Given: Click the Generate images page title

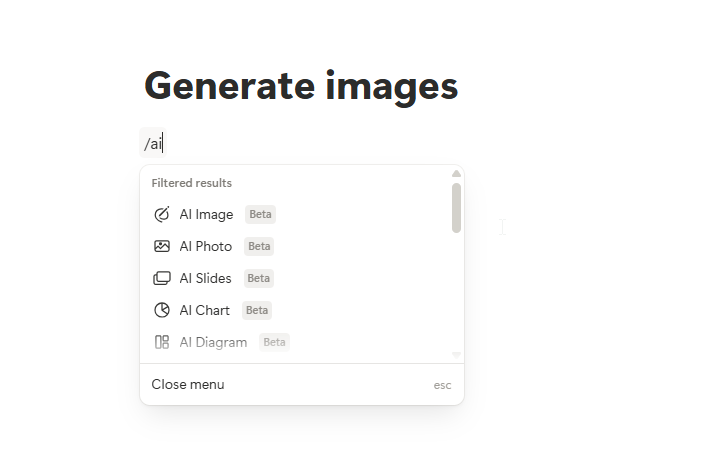Looking at the screenshot, I should 301,86.
